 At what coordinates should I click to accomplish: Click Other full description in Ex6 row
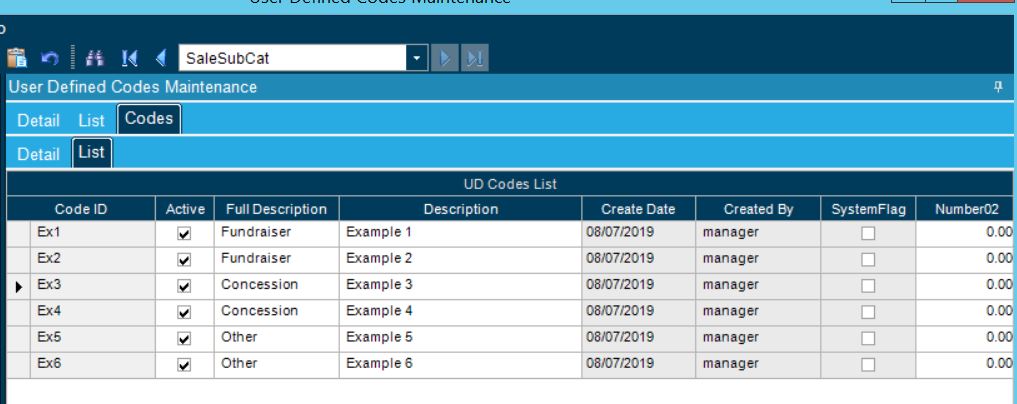[276, 365]
